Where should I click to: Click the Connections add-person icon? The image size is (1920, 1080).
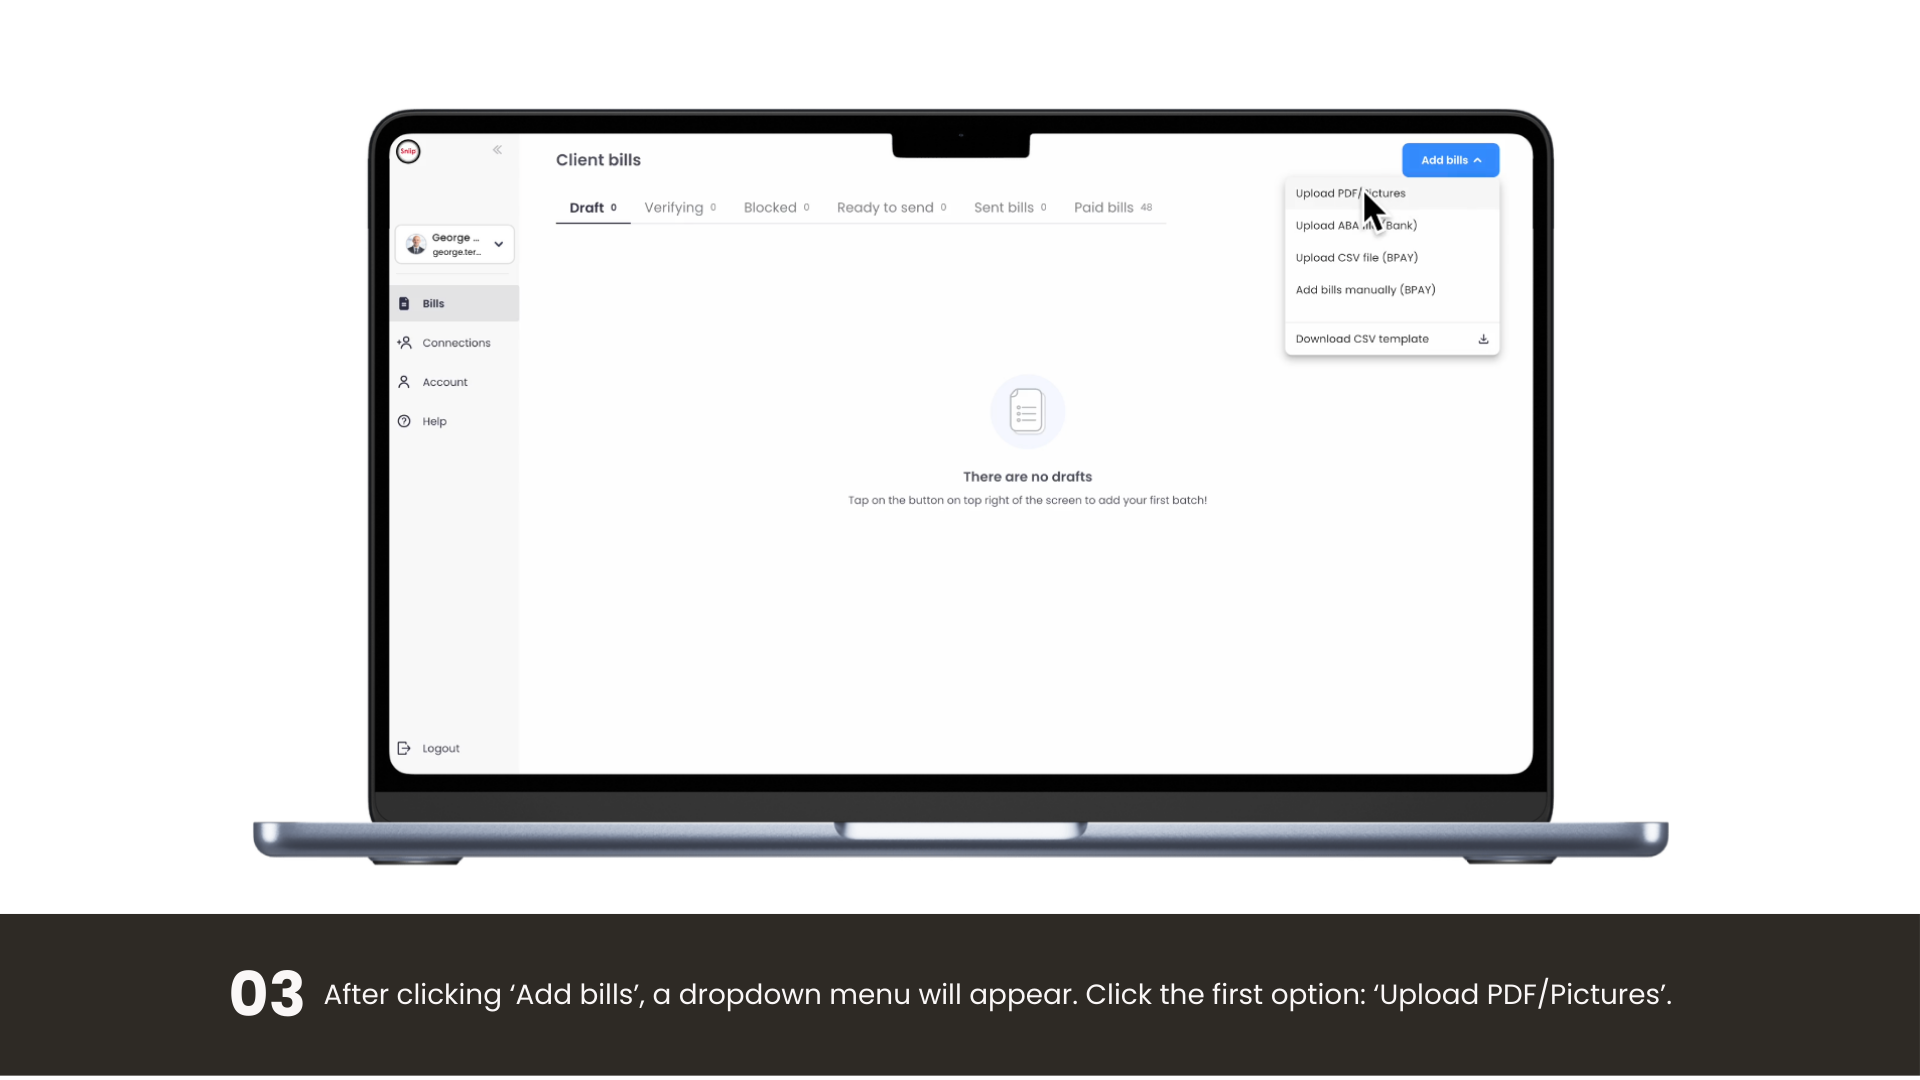point(404,343)
